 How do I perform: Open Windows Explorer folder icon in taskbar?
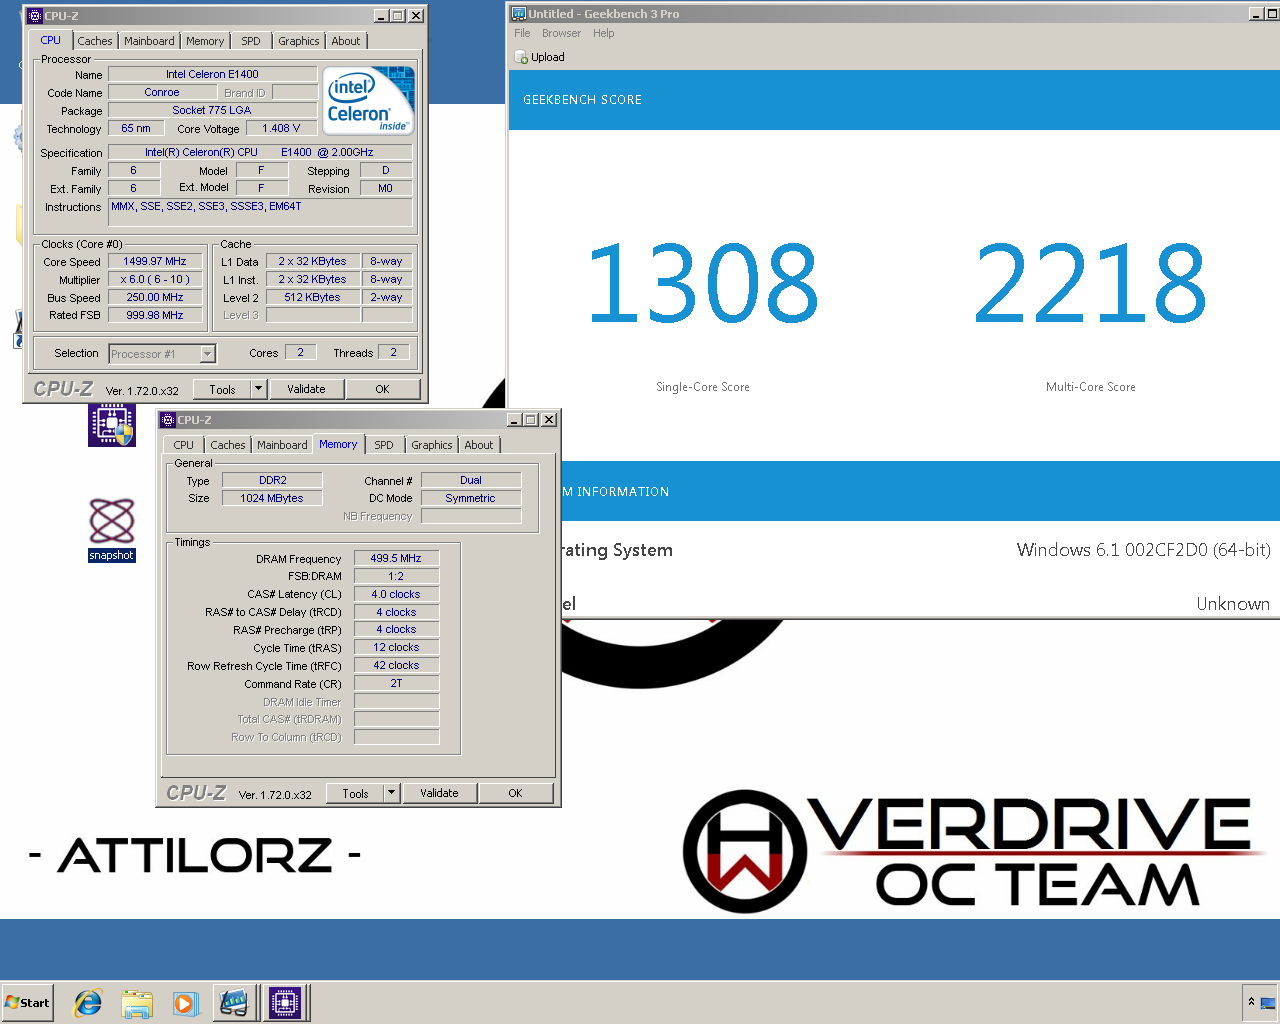(x=137, y=1003)
